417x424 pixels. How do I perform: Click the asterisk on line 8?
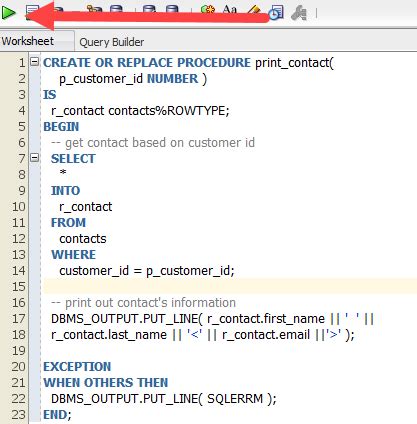point(63,173)
